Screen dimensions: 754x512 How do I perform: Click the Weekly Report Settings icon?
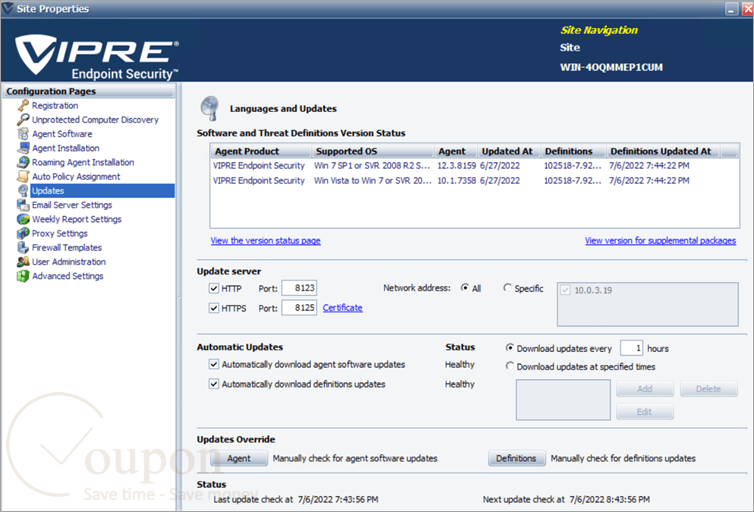23,219
